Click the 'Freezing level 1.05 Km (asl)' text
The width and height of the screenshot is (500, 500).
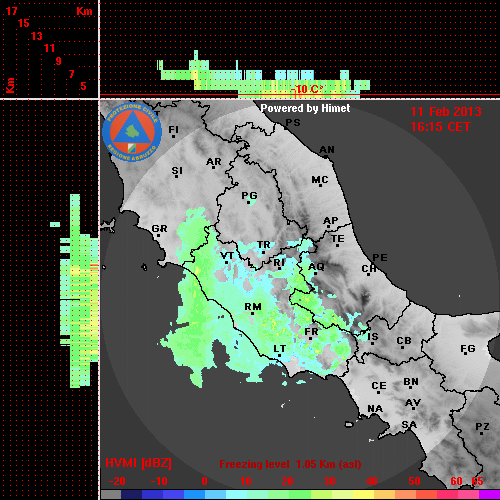pos(290,464)
